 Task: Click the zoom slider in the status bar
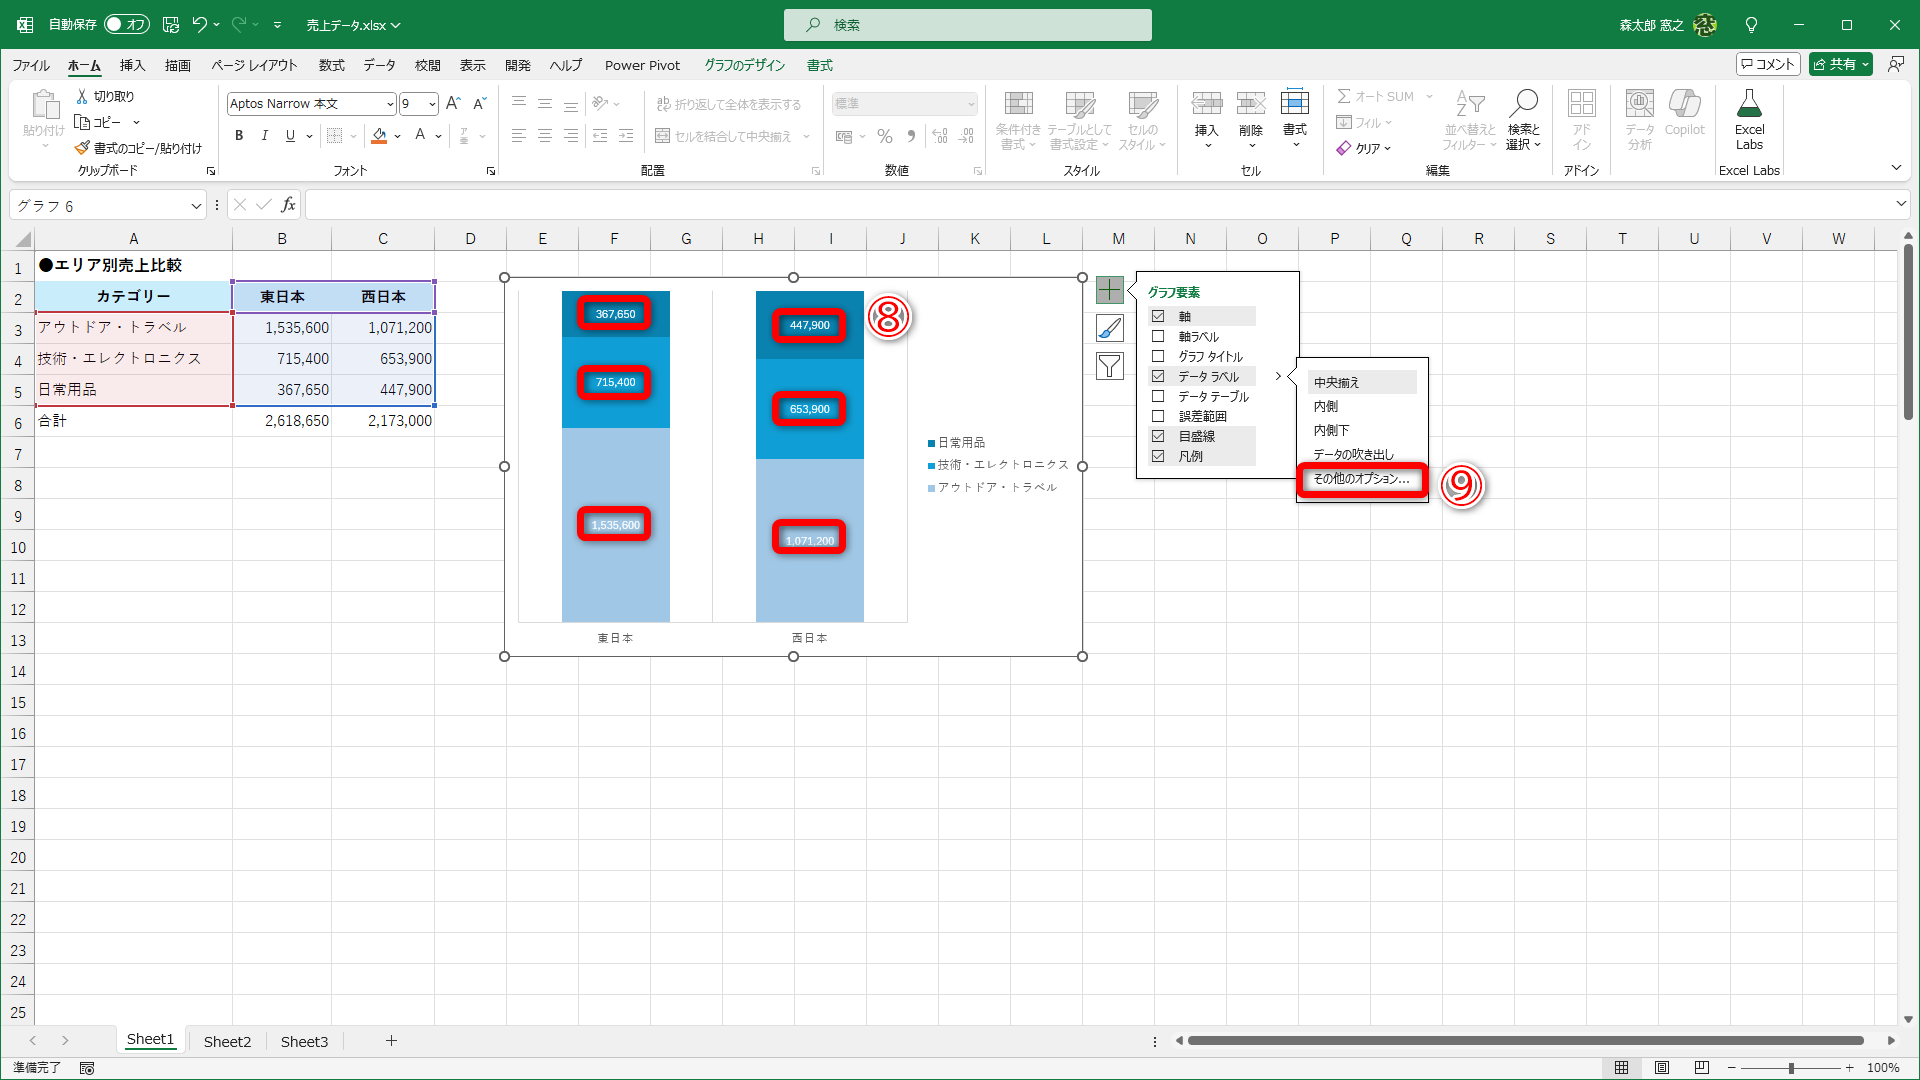[x=1790, y=1068]
